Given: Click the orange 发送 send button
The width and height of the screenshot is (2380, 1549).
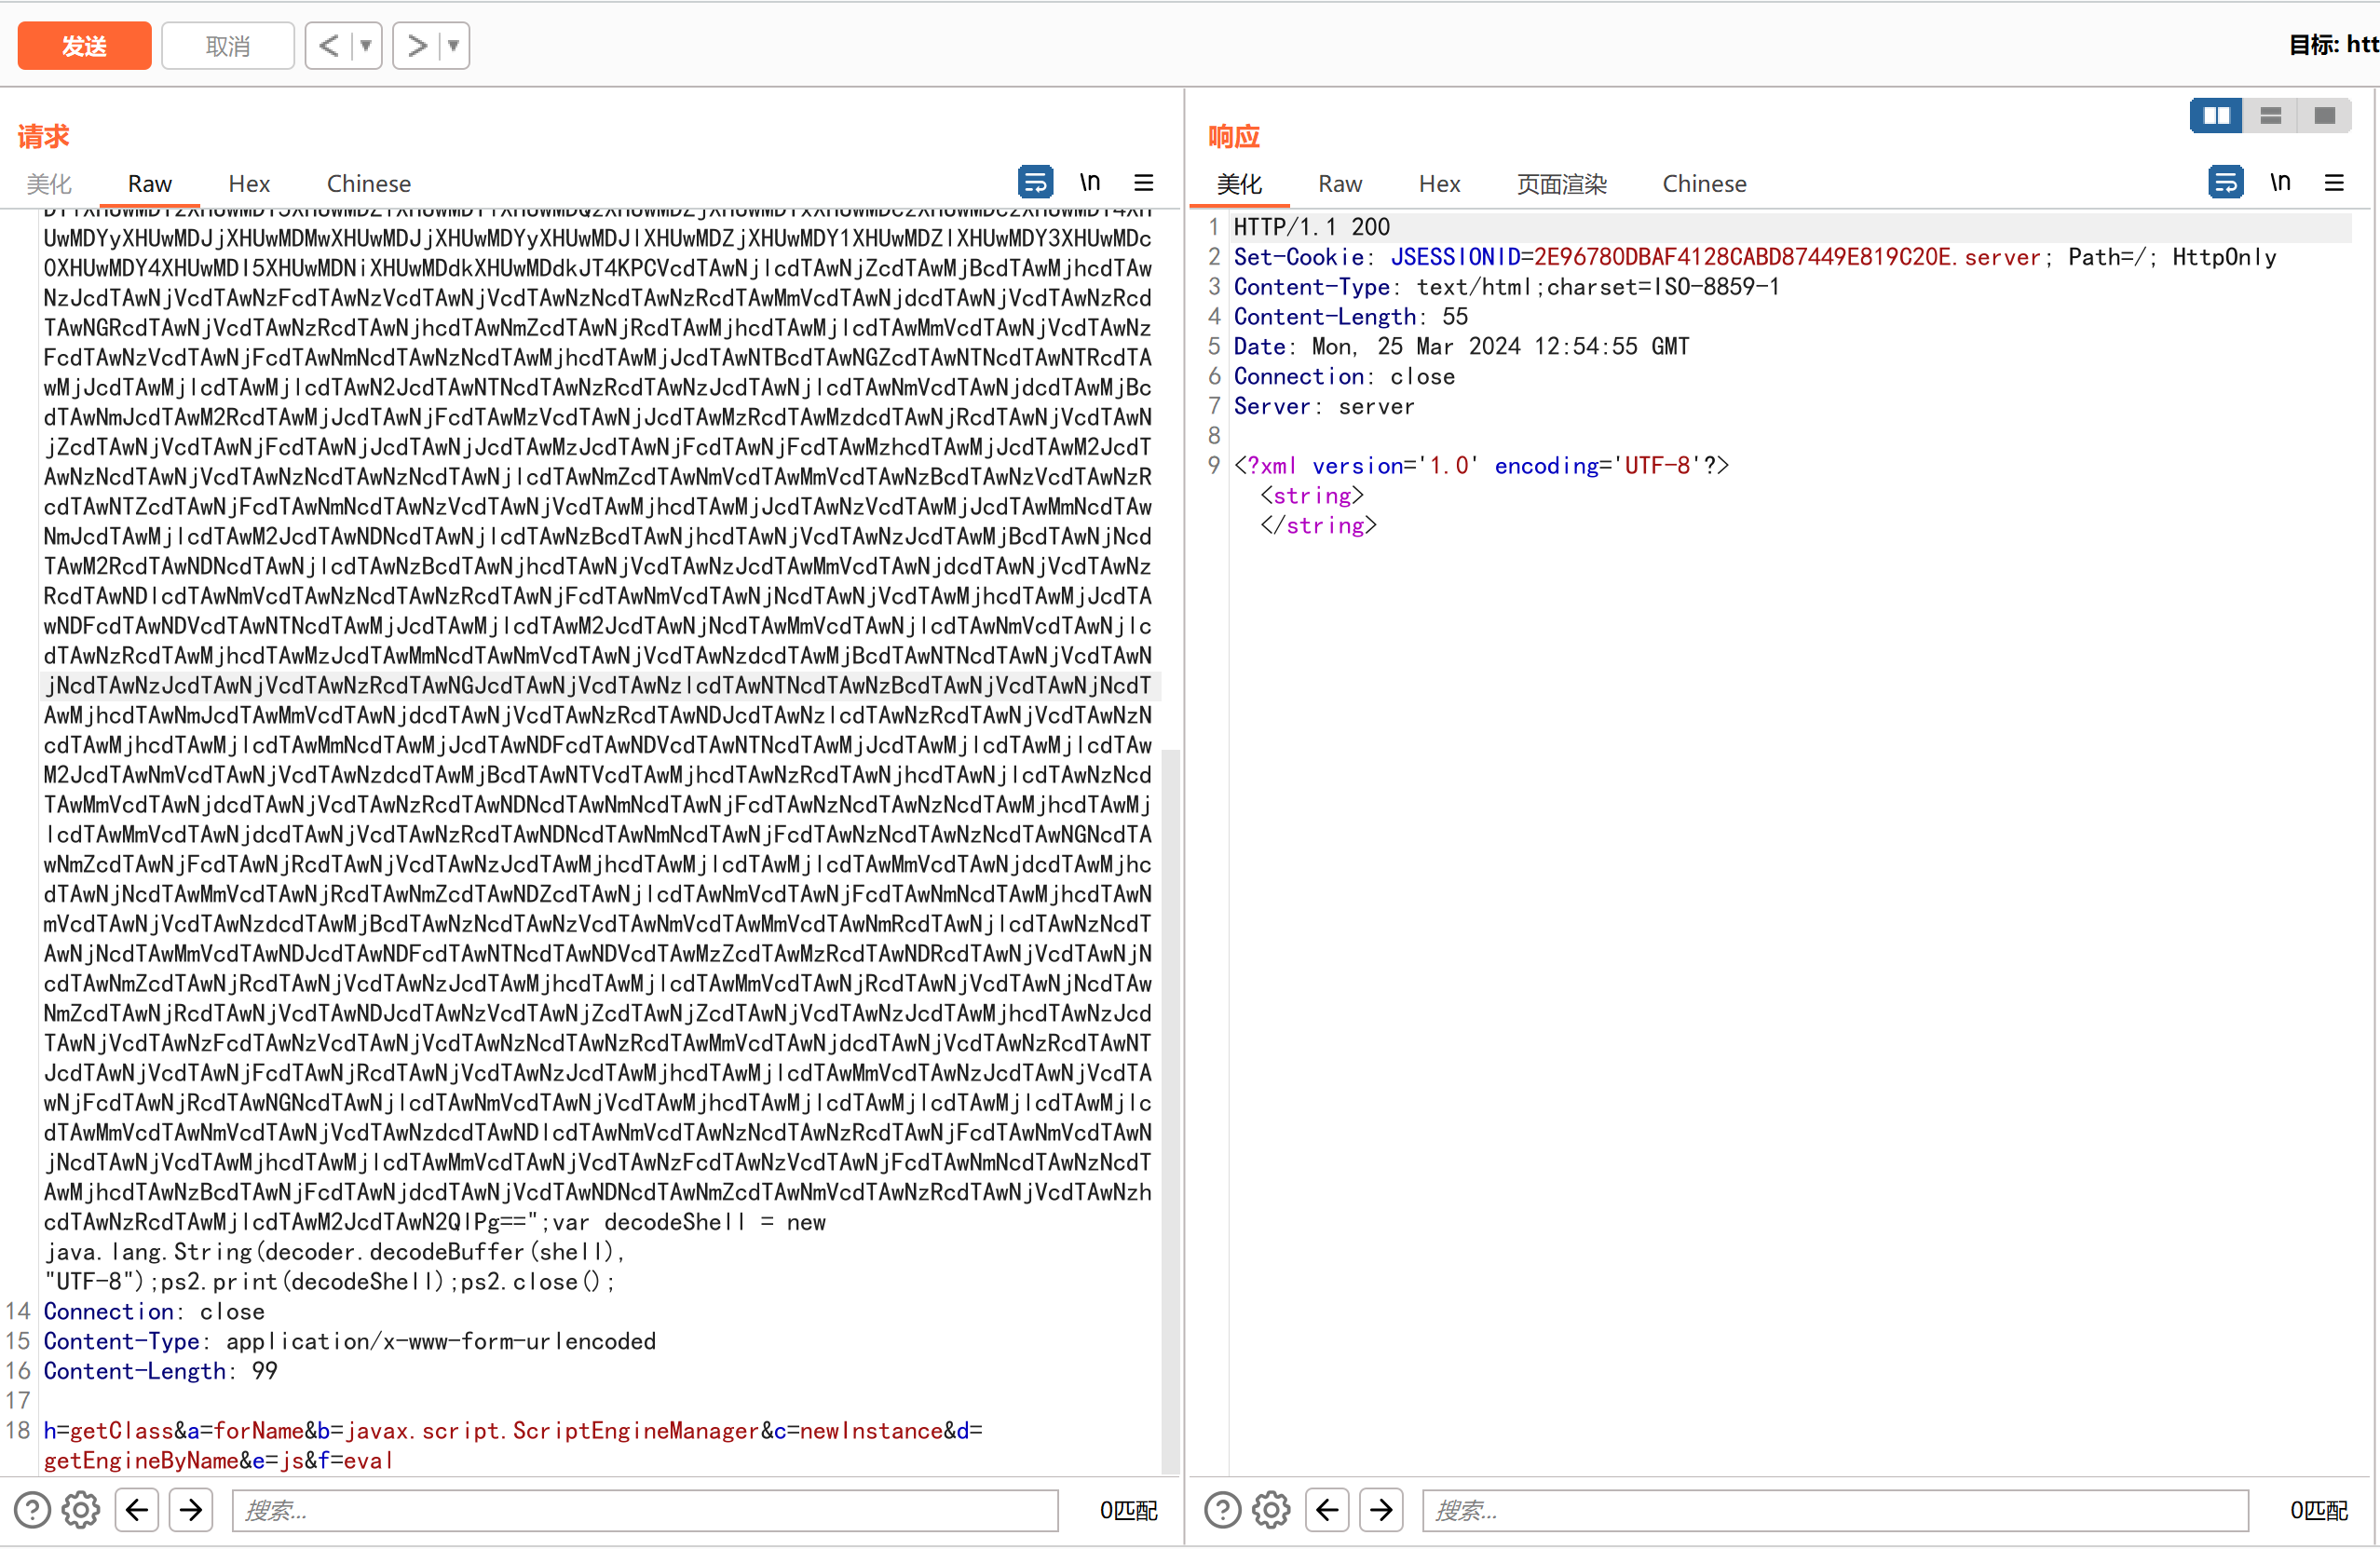Looking at the screenshot, I should [x=84, y=46].
